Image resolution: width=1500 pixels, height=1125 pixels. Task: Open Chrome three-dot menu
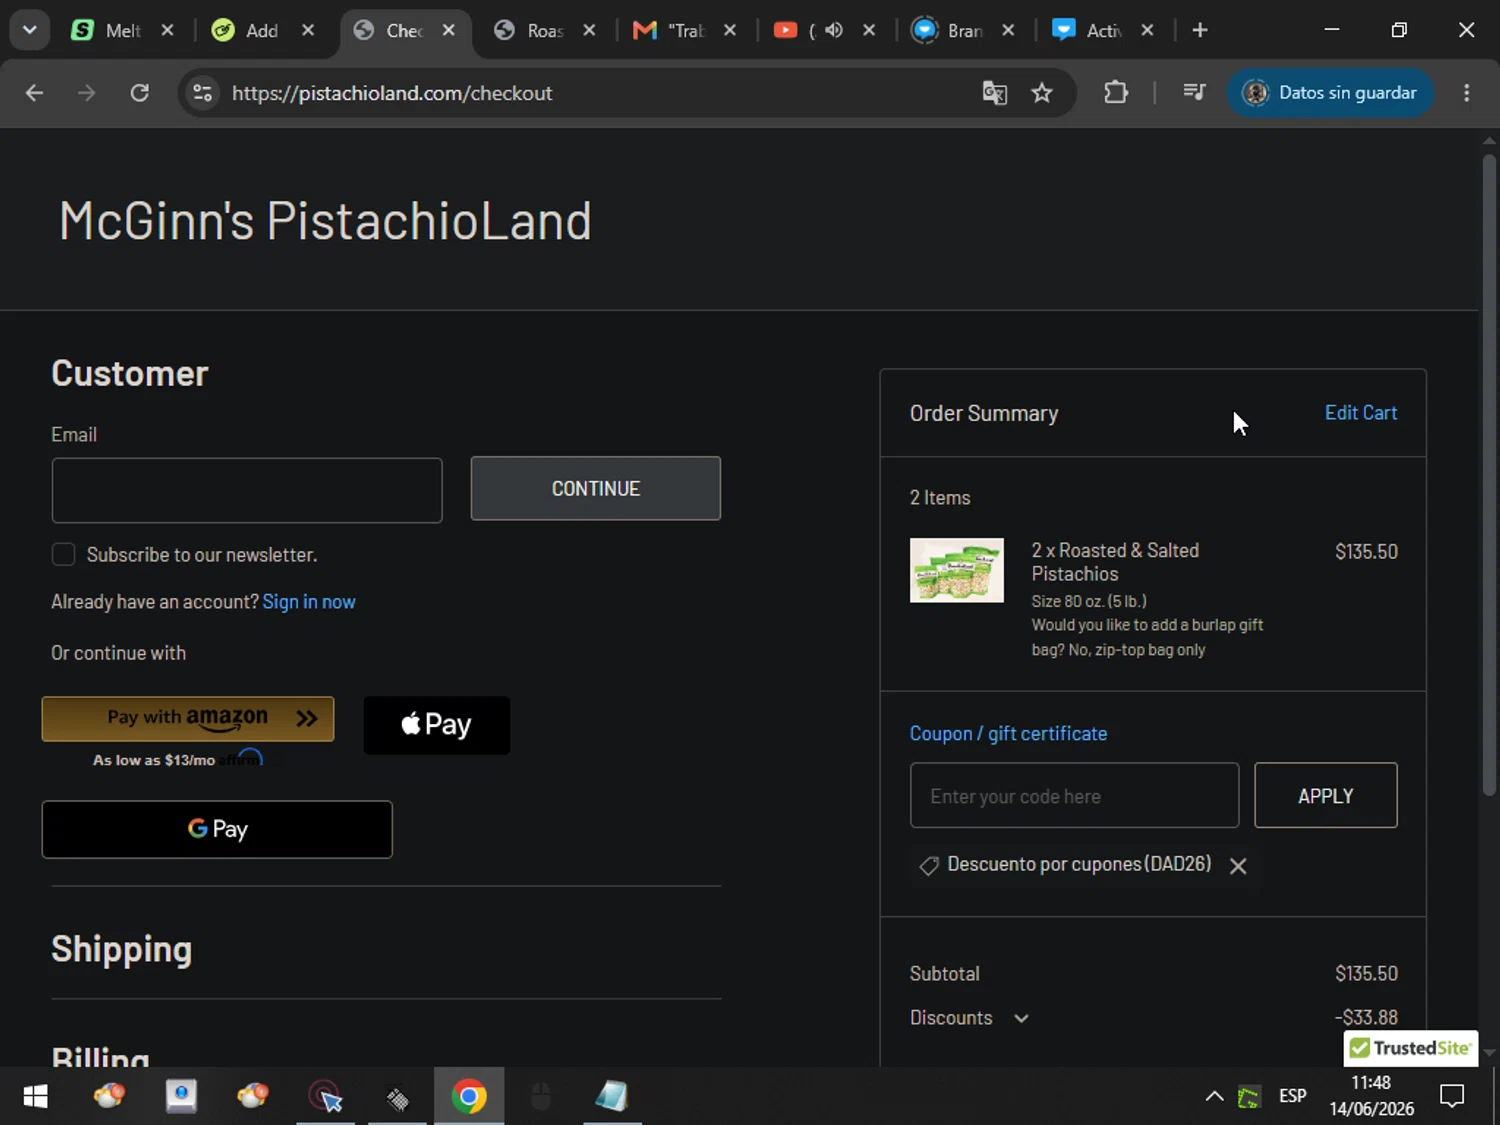pos(1467,93)
